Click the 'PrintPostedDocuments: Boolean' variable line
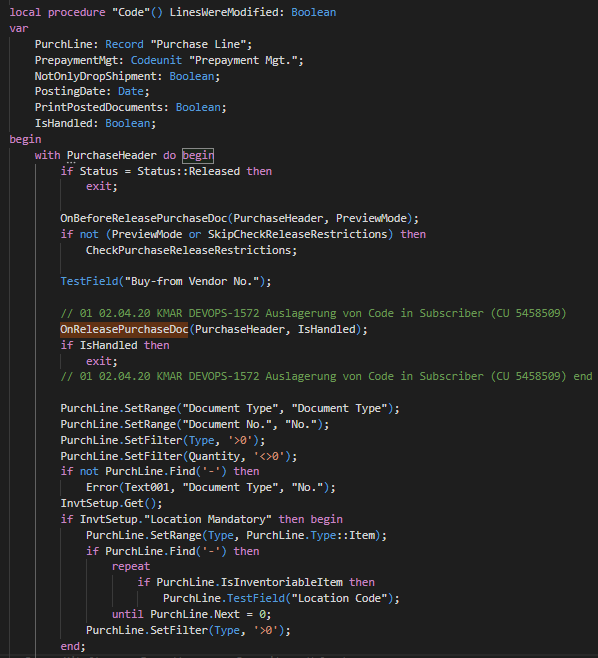The image size is (598, 658). click(x=131, y=107)
